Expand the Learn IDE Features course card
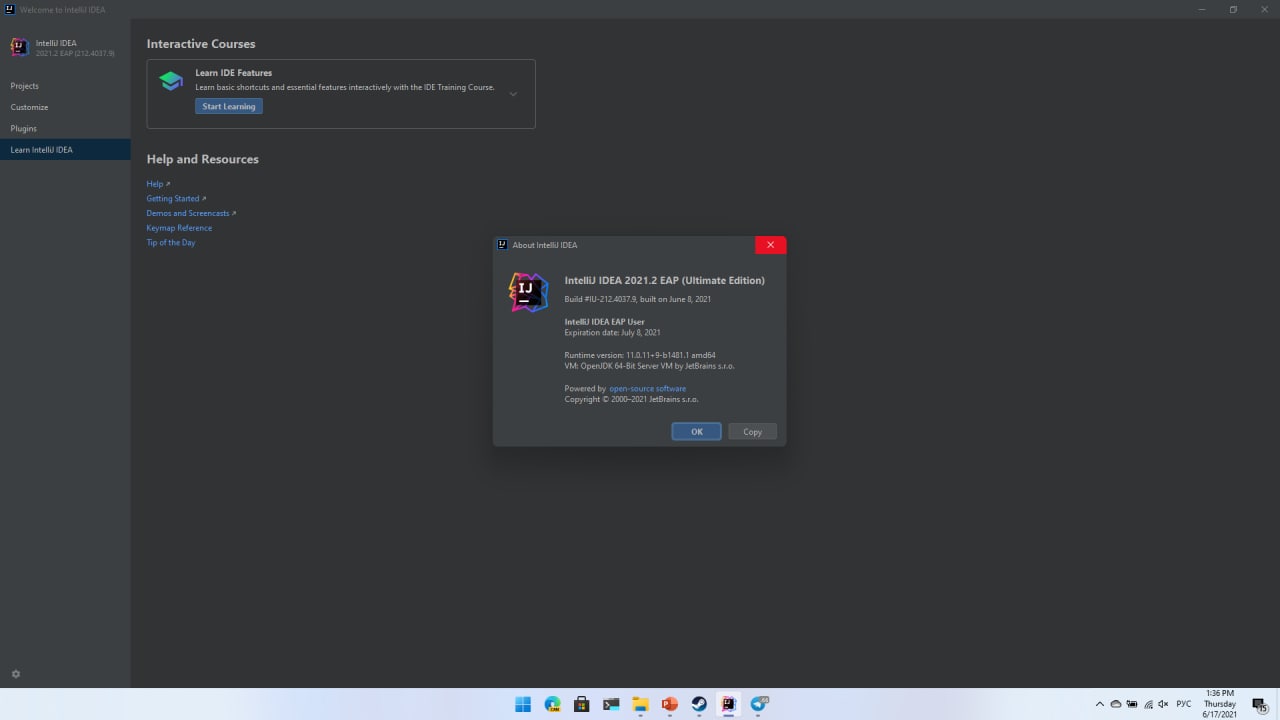The image size is (1280, 720). pyautogui.click(x=513, y=94)
